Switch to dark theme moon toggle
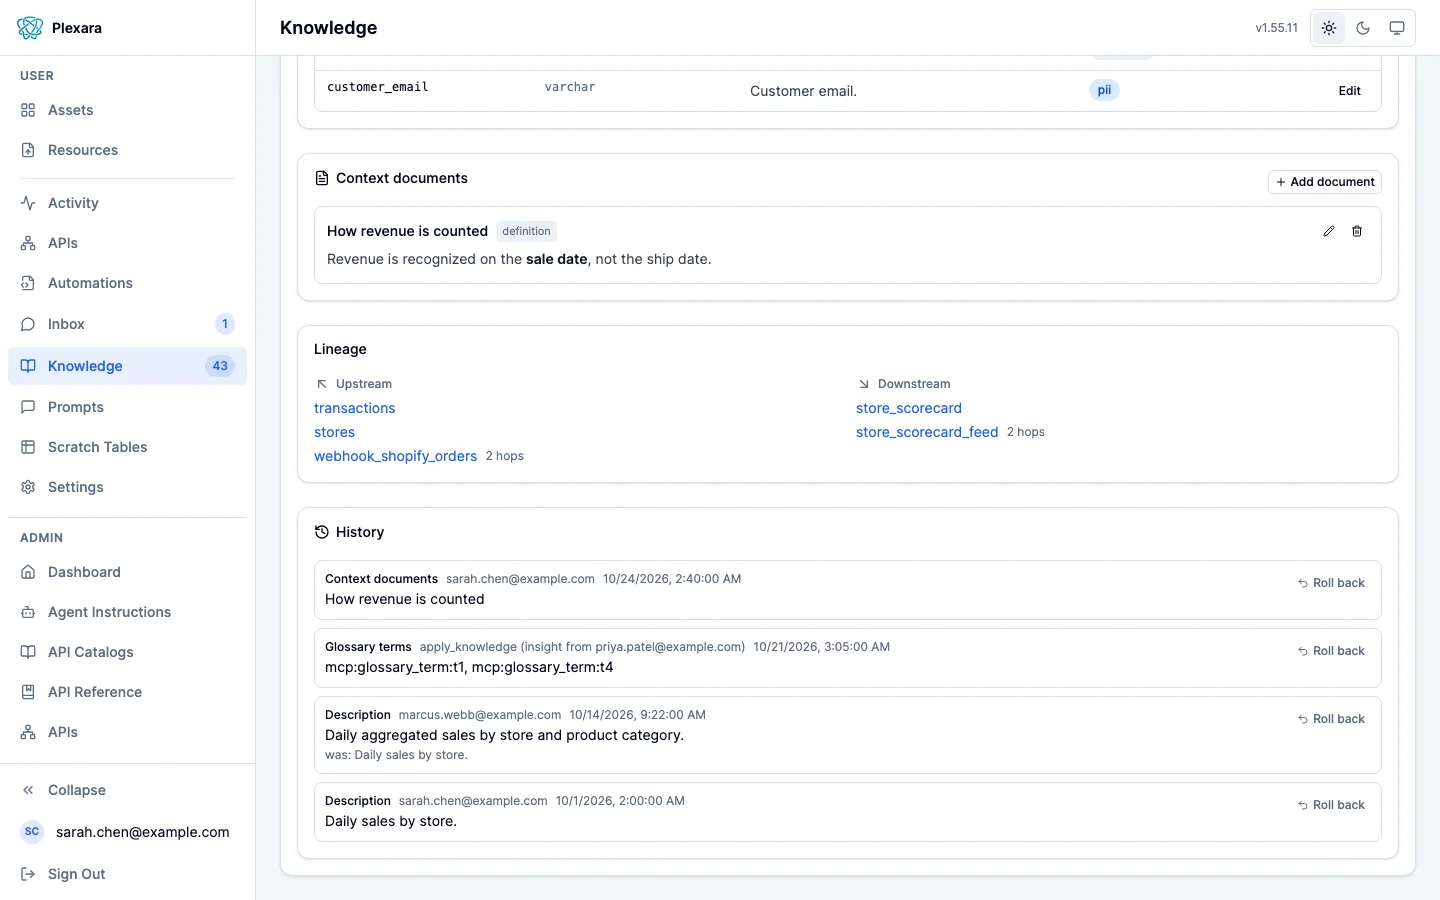Viewport: 1440px width, 900px height. click(1363, 28)
